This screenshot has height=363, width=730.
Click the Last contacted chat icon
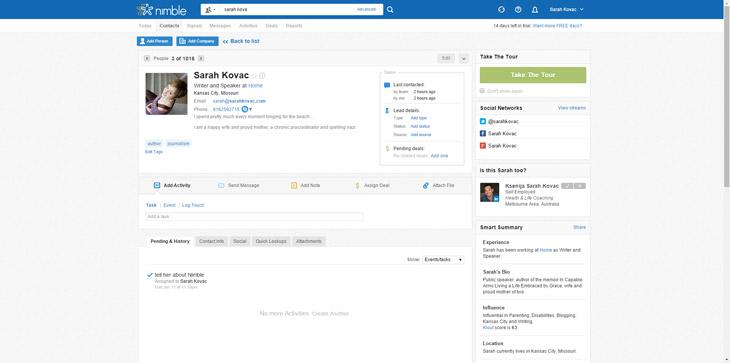tap(387, 86)
